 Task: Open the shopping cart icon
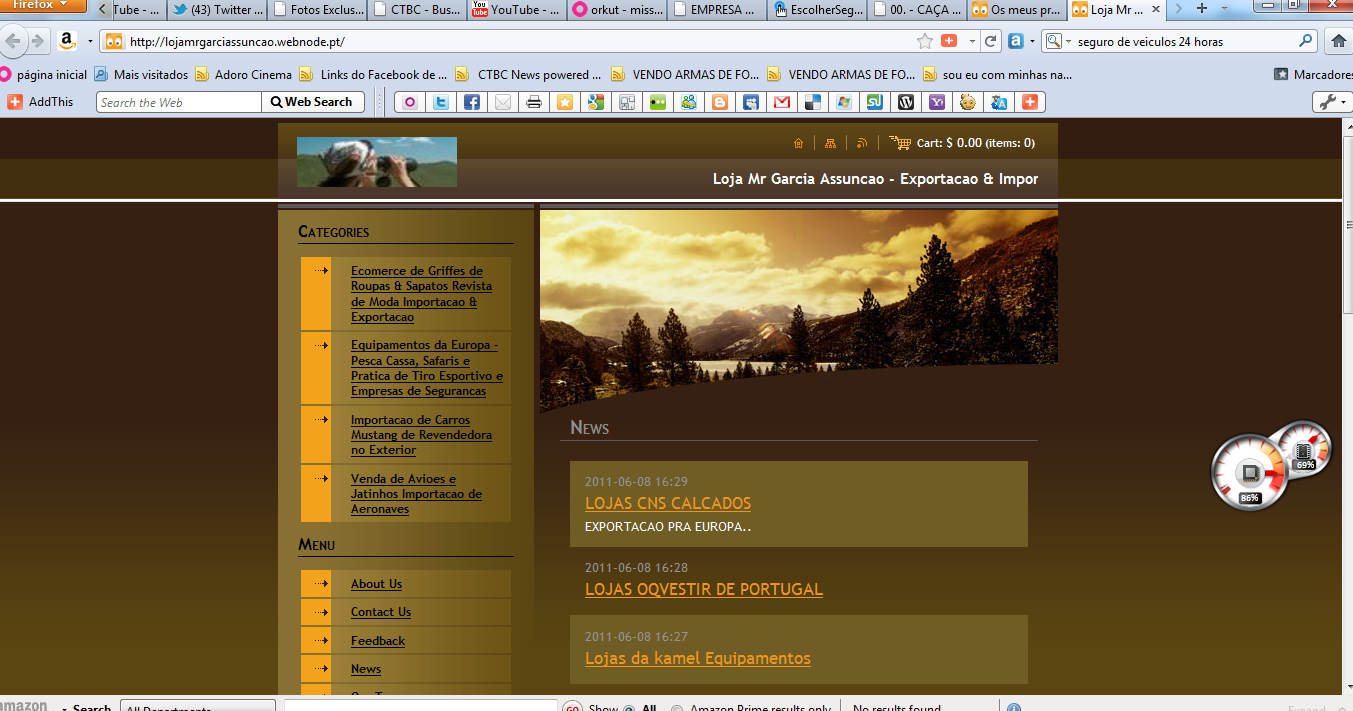[x=900, y=143]
